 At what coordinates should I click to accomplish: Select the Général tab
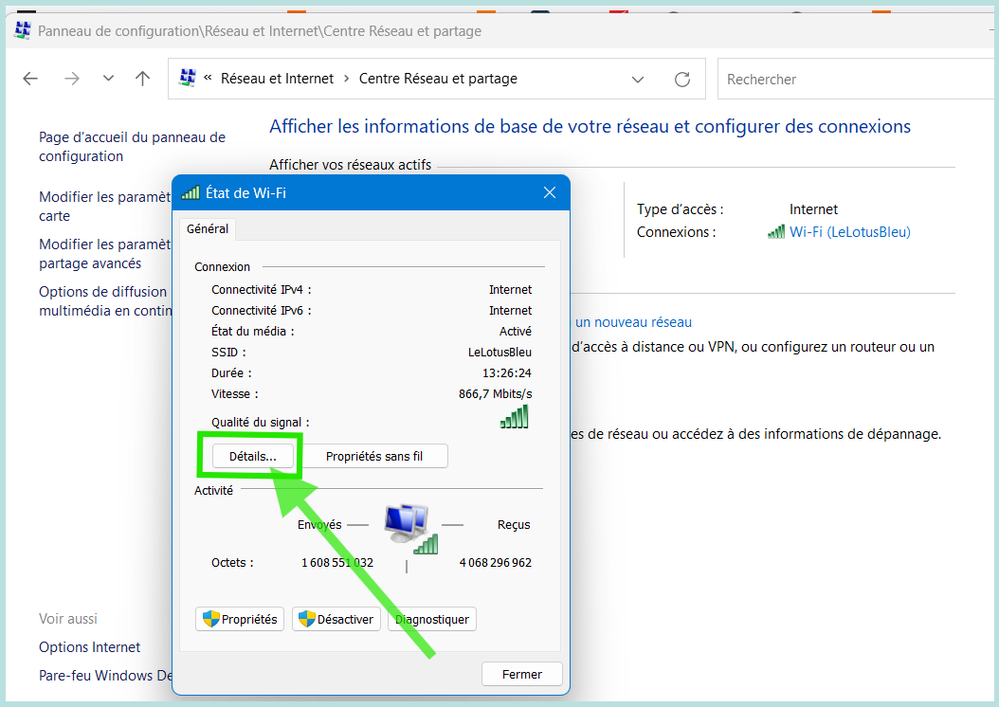click(x=208, y=229)
